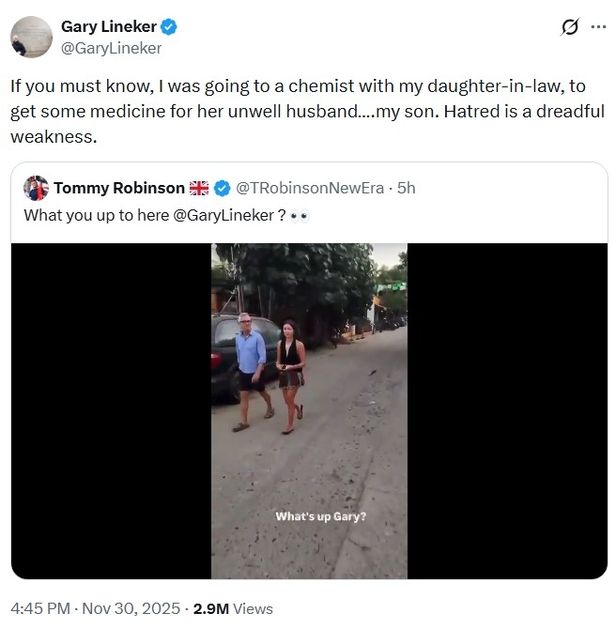Click the verified badge next to Tommy Robinson
Image resolution: width=615 pixels, height=628 pixels.
(222, 188)
